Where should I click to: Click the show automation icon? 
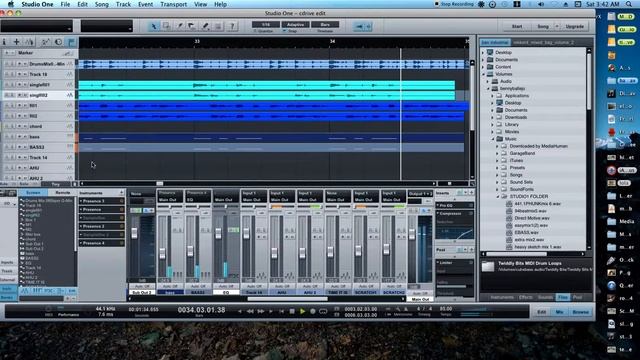coord(45,42)
